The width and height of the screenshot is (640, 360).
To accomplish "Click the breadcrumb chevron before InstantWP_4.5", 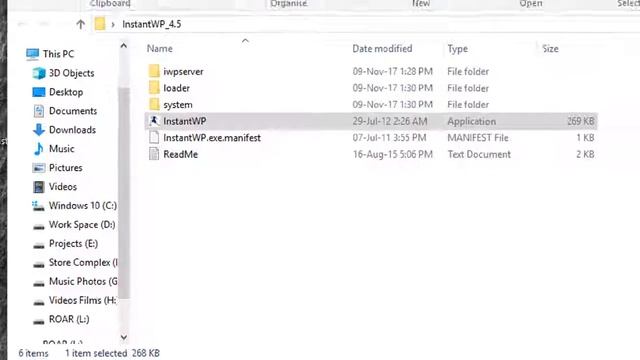I will tap(113, 24).
